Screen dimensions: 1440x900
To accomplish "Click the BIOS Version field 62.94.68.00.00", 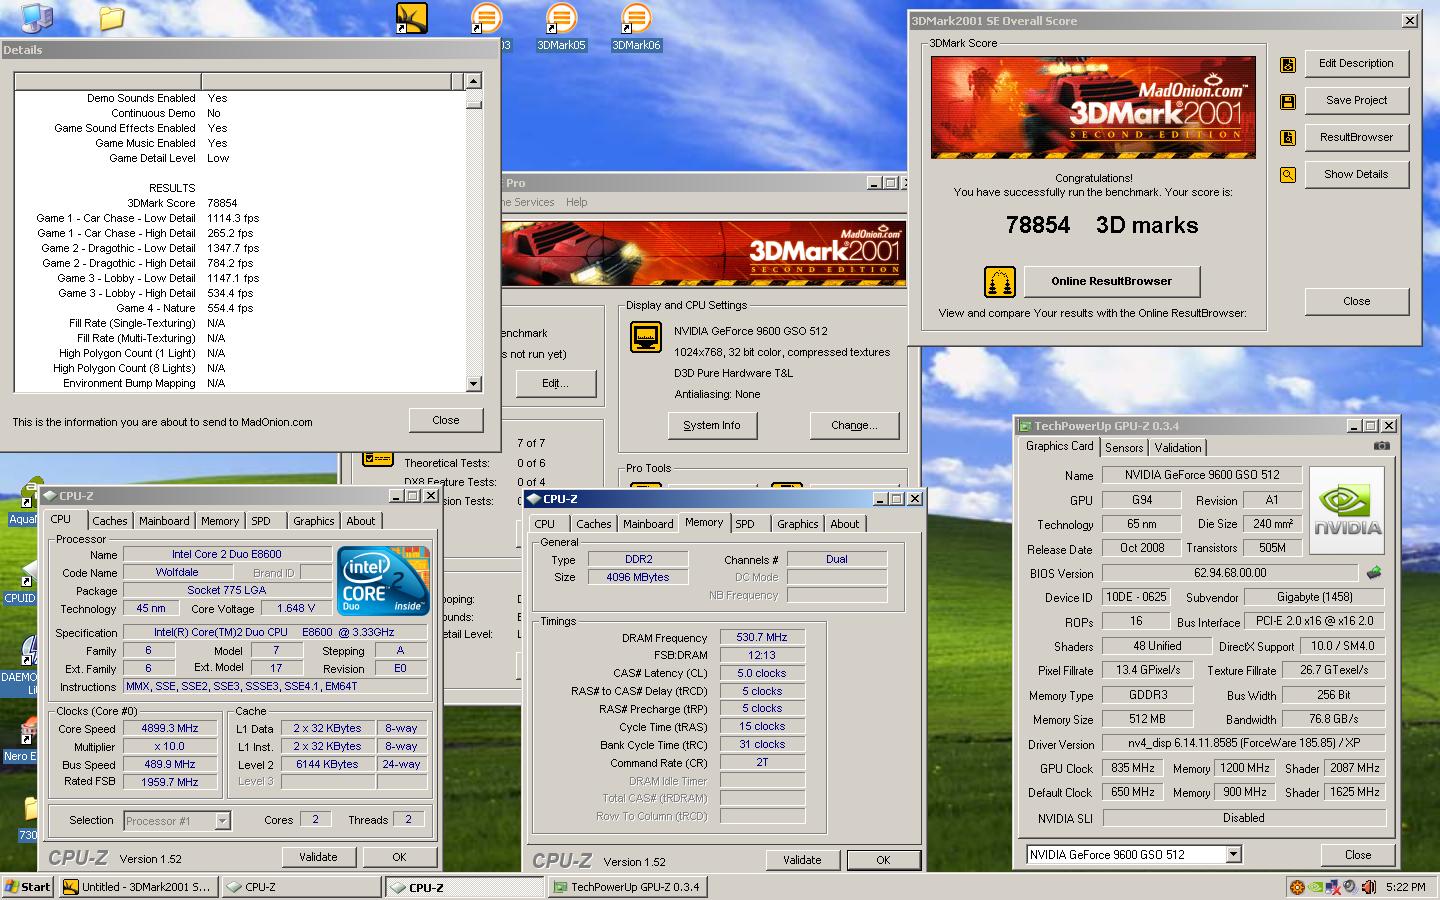I will (1230, 574).
